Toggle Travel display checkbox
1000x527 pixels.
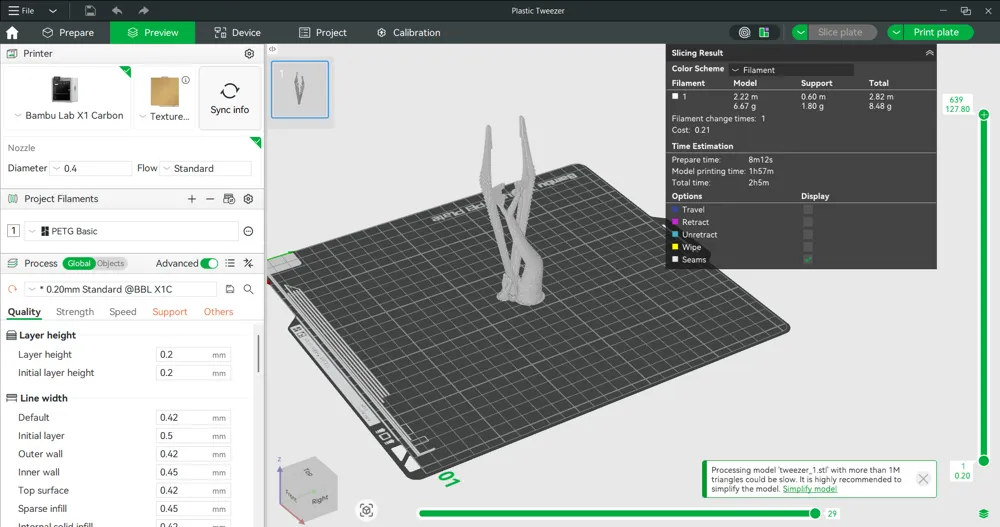coord(808,210)
